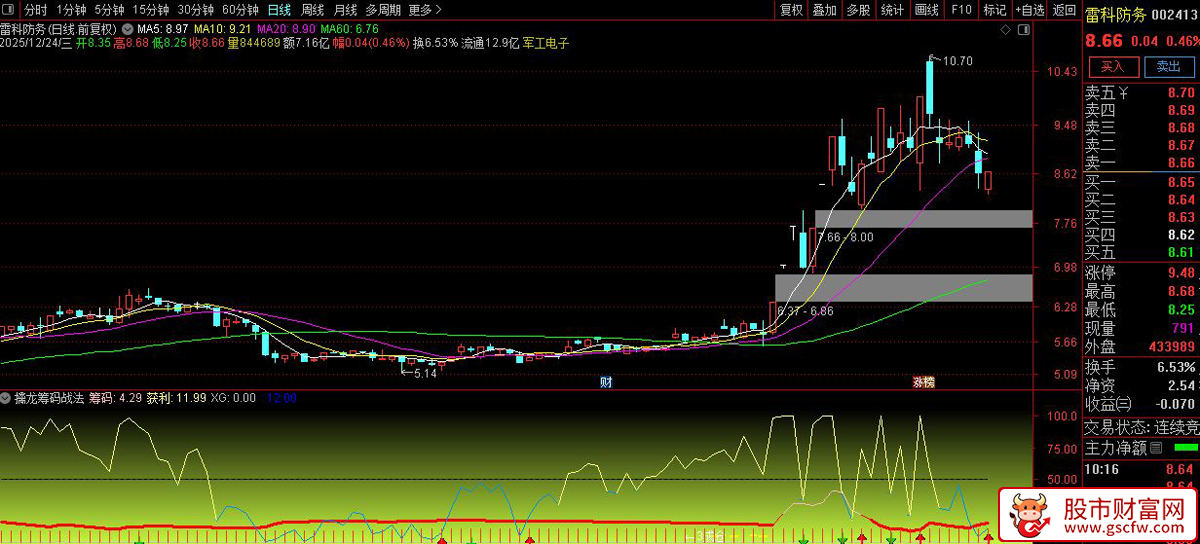
Task: Open the 画线 drawing tools
Action: click(927, 10)
